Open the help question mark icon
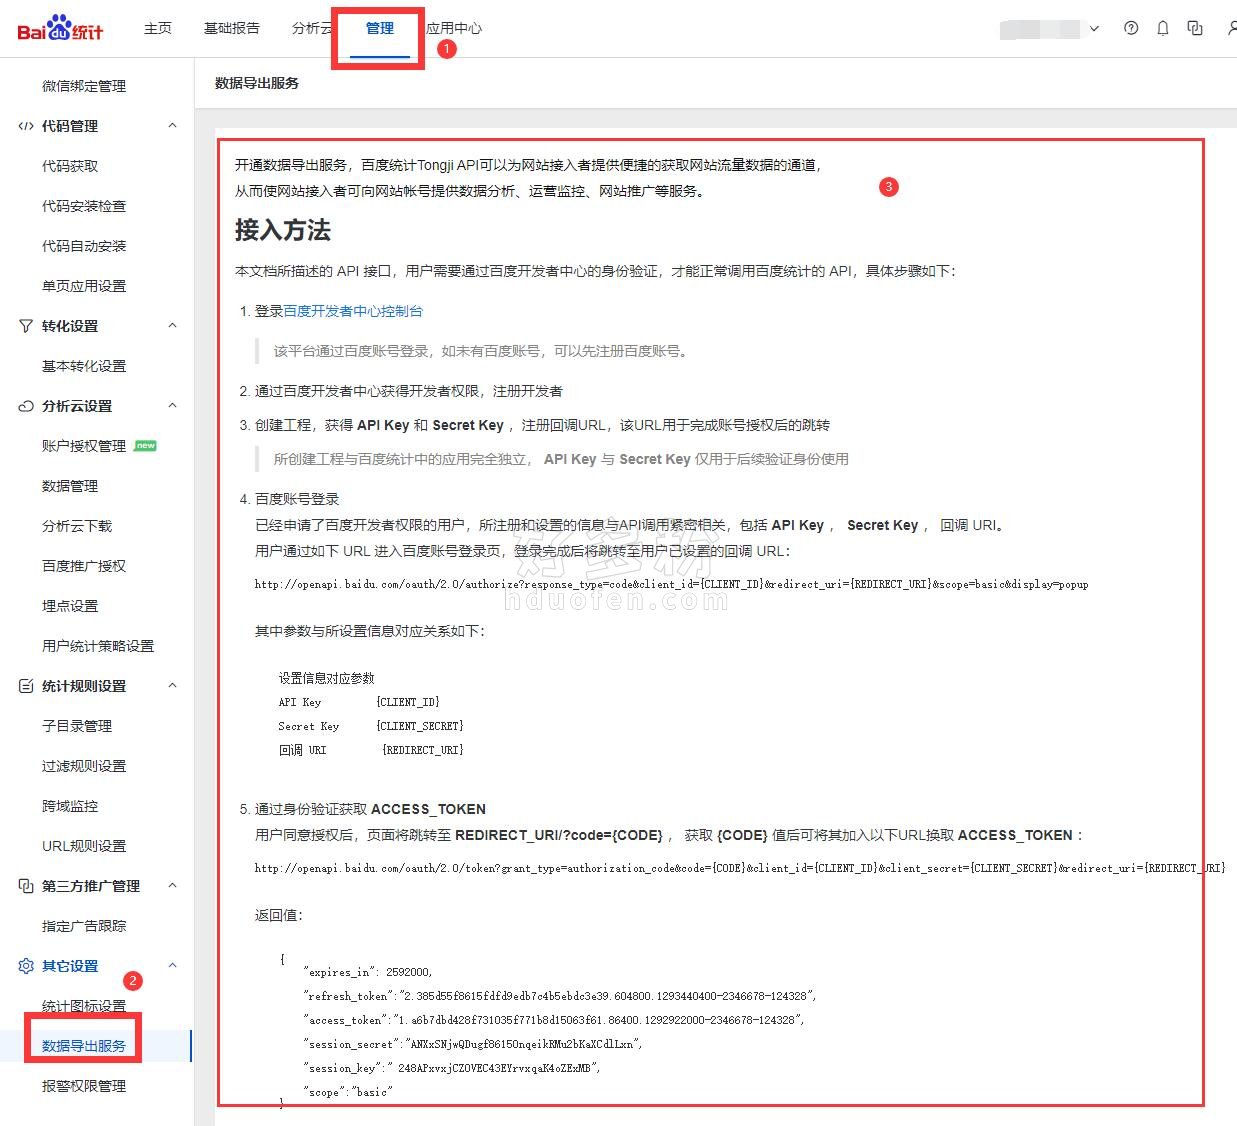This screenshot has width=1237, height=1126. click(x=1131, y=28)
